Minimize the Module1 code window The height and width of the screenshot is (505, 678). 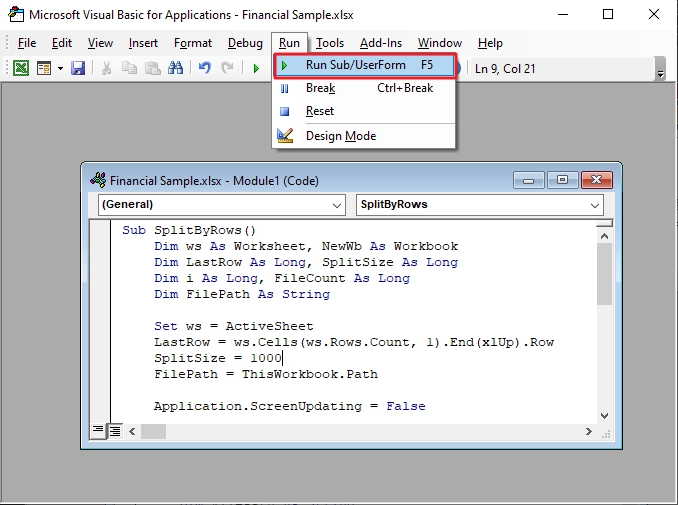point(528,180)
